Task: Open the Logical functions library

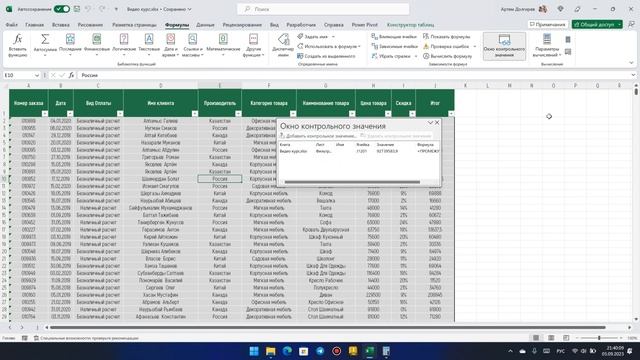Action: click(x=124, y=45)
